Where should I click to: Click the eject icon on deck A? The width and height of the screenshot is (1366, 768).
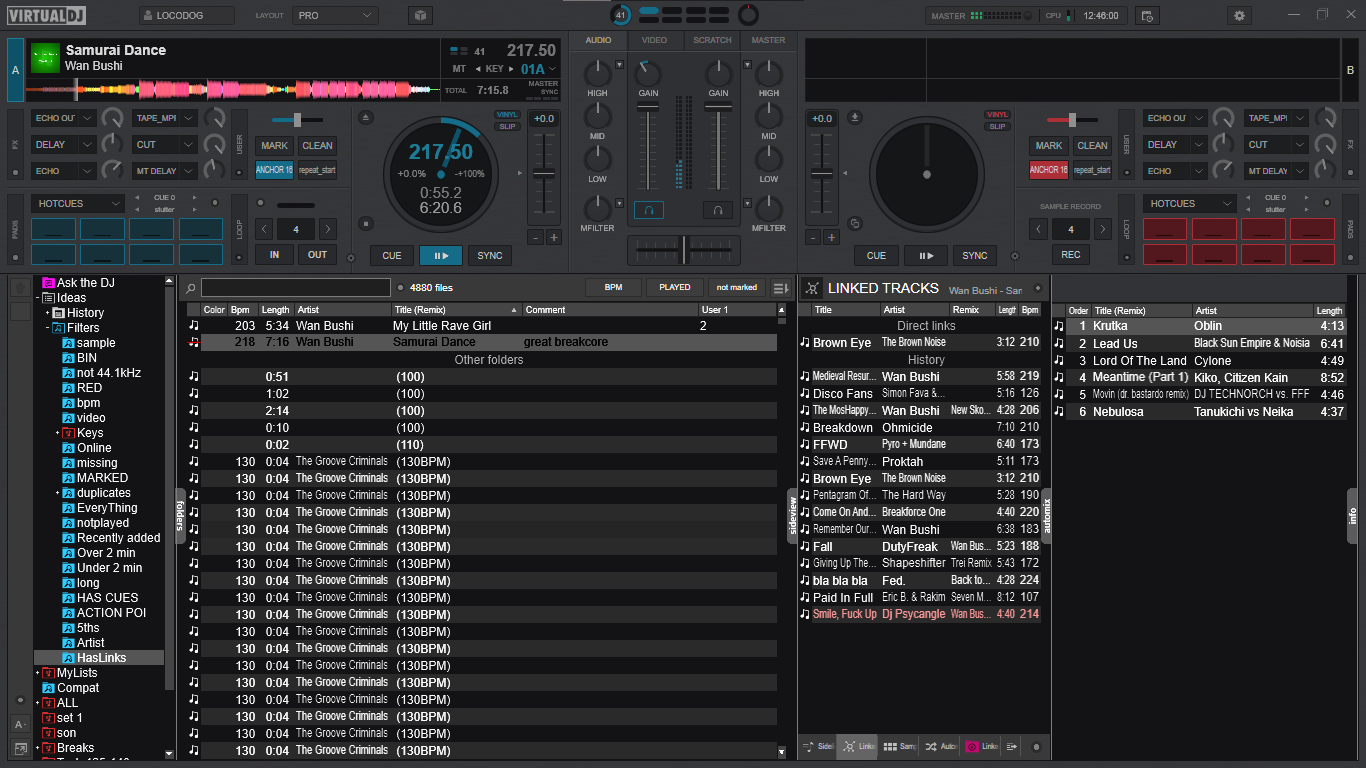366,118
